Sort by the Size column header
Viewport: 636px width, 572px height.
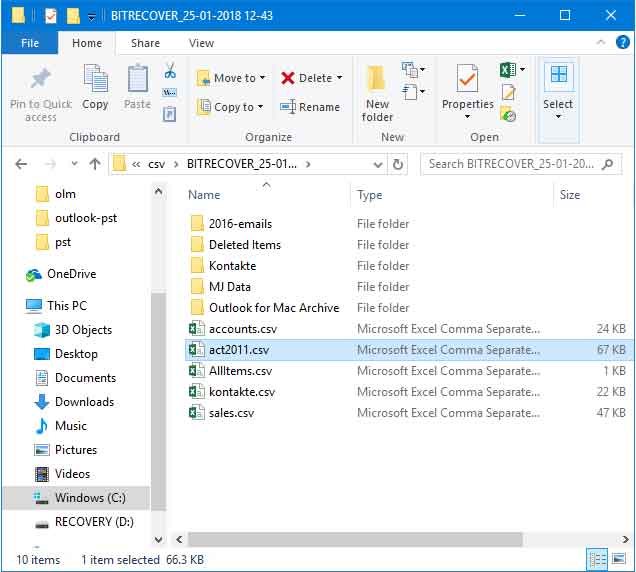[569, 195]
